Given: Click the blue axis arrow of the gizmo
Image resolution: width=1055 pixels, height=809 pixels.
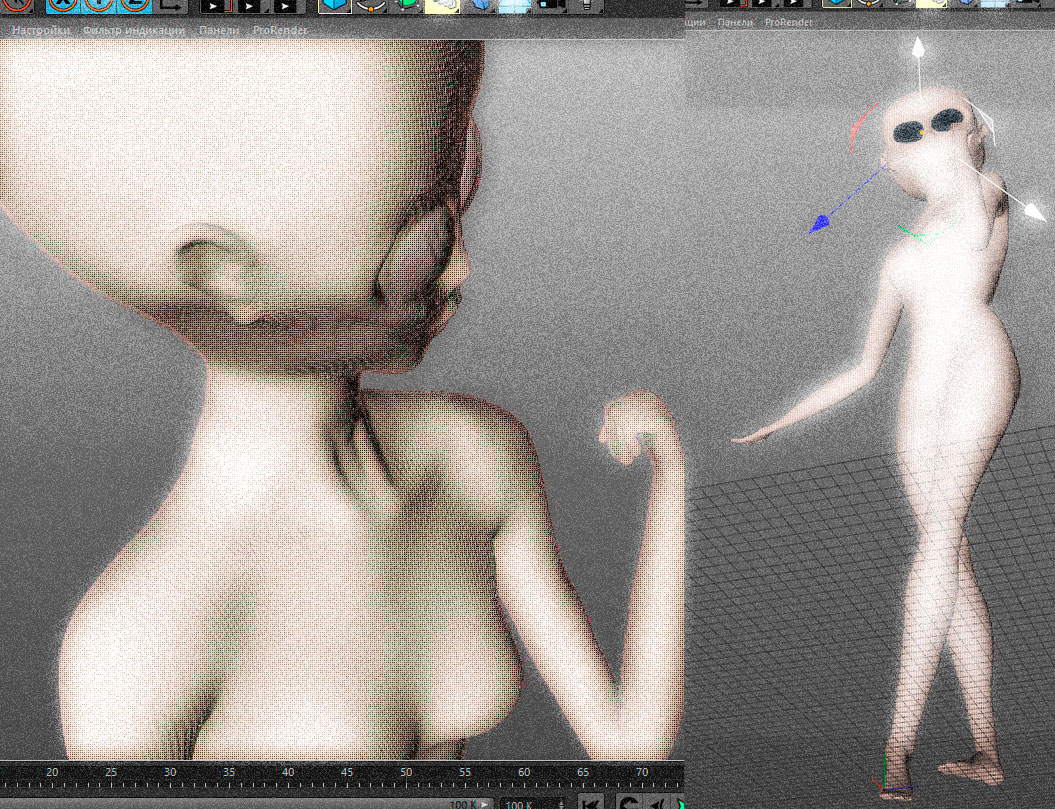Looking at the screenshot, I should click(x=820, y=225).
